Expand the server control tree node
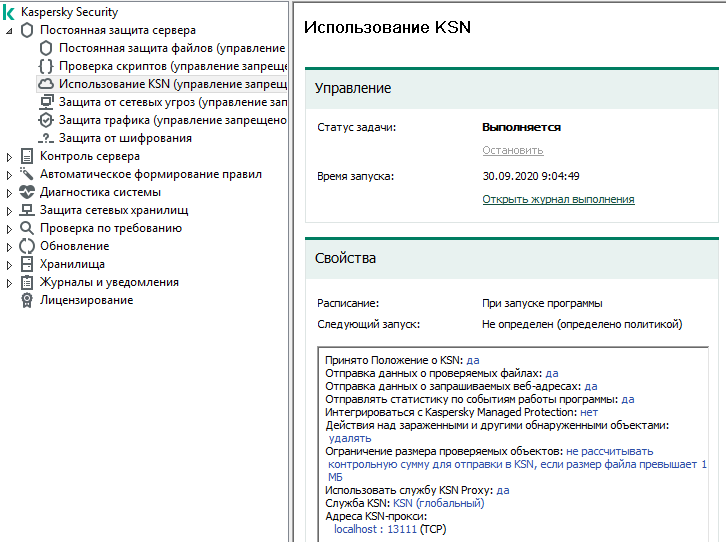This screenshot has width=726, height=542. tap(10, 157)
